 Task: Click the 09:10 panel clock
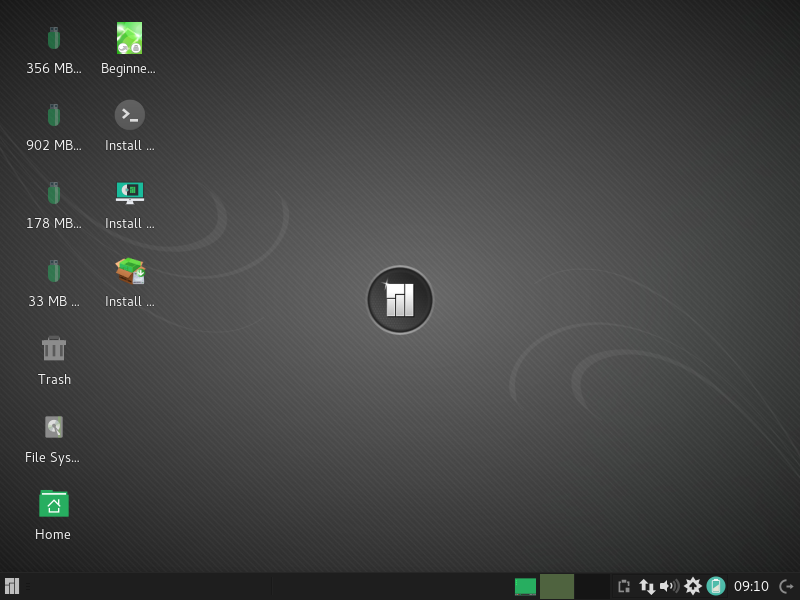click(x=751, y=586)
